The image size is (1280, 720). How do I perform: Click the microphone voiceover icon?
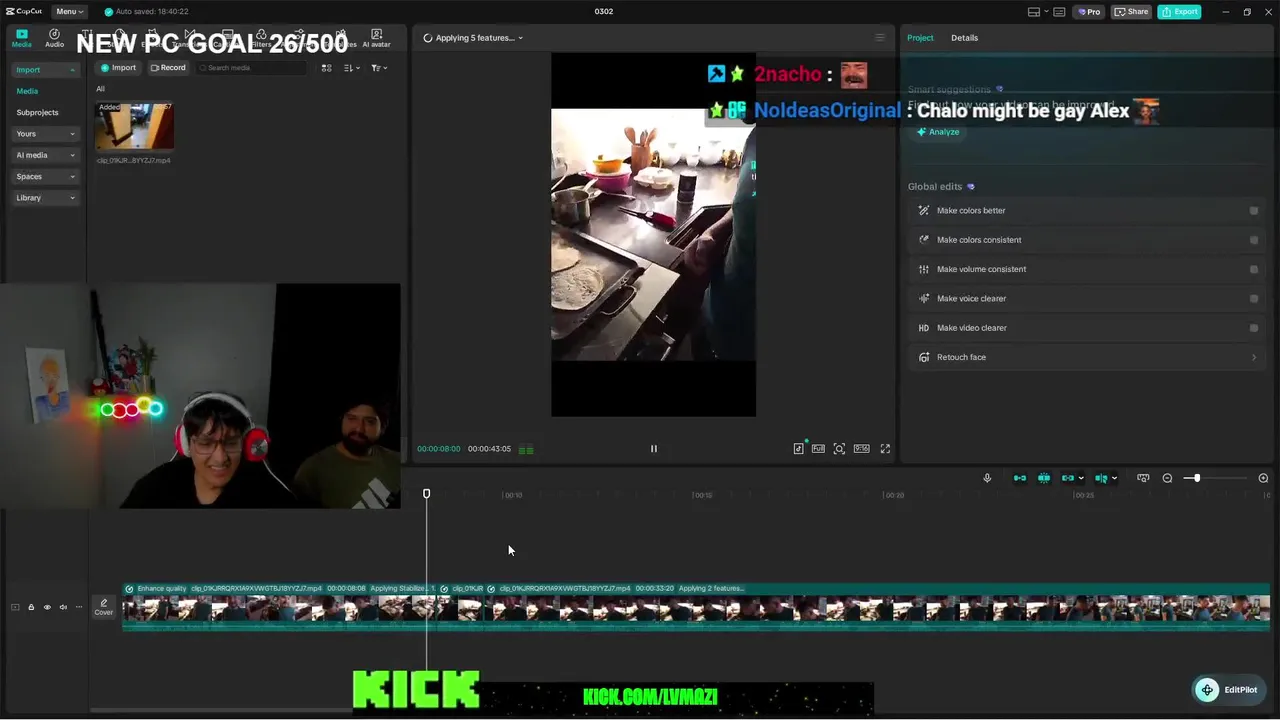tap(987, 478)
